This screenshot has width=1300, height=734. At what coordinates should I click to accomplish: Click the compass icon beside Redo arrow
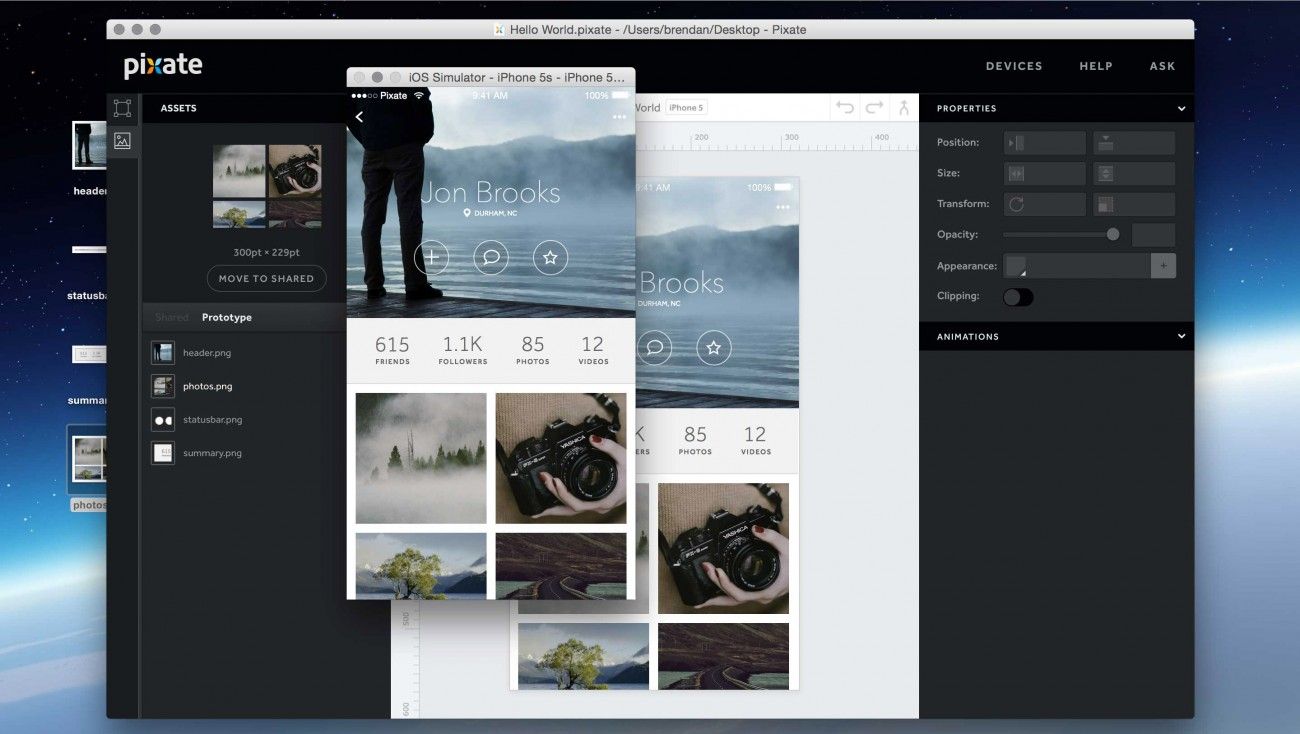tap(903, 108)
